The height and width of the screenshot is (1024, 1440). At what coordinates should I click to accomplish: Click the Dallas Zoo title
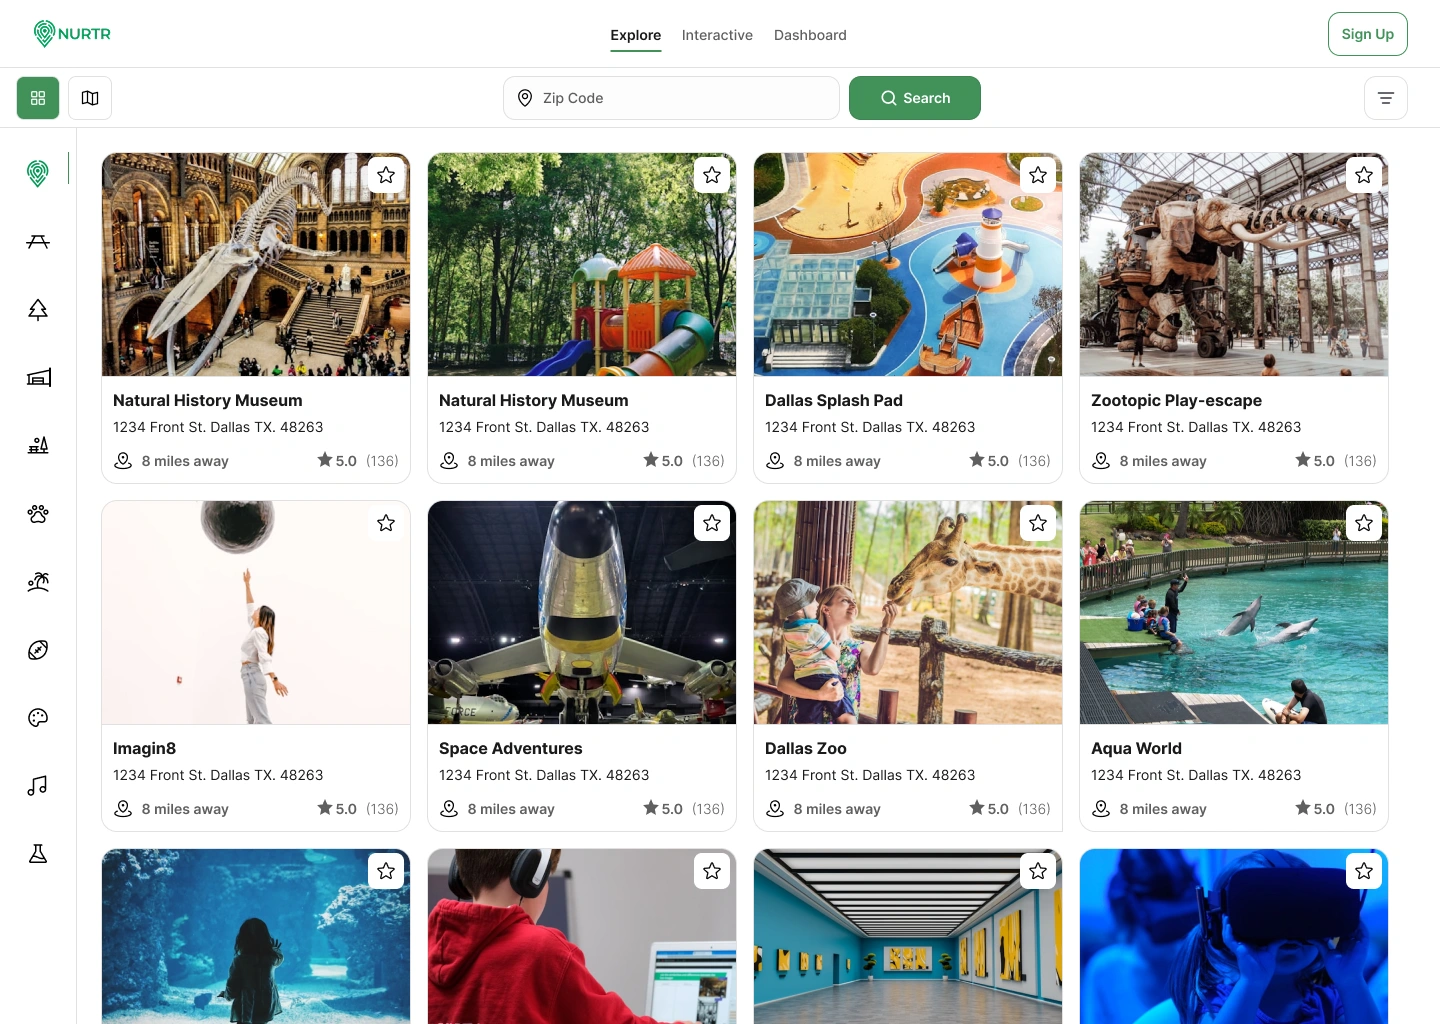coord(805,748)
